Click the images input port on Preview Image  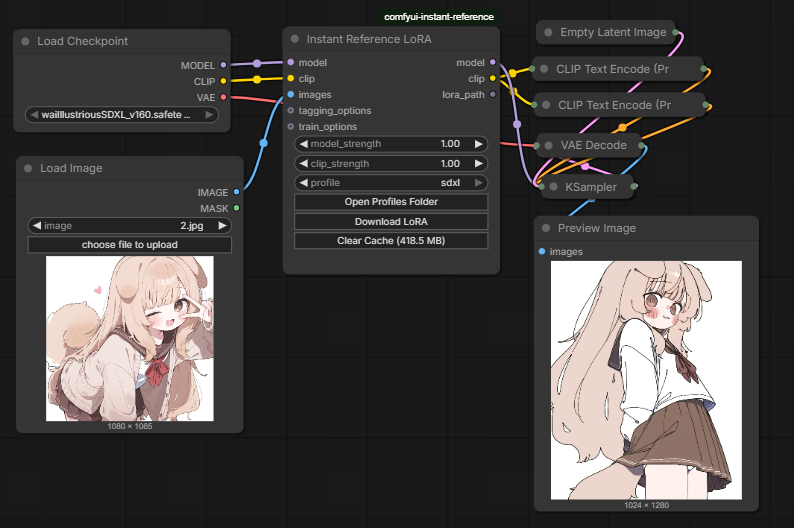click(542, 251)
